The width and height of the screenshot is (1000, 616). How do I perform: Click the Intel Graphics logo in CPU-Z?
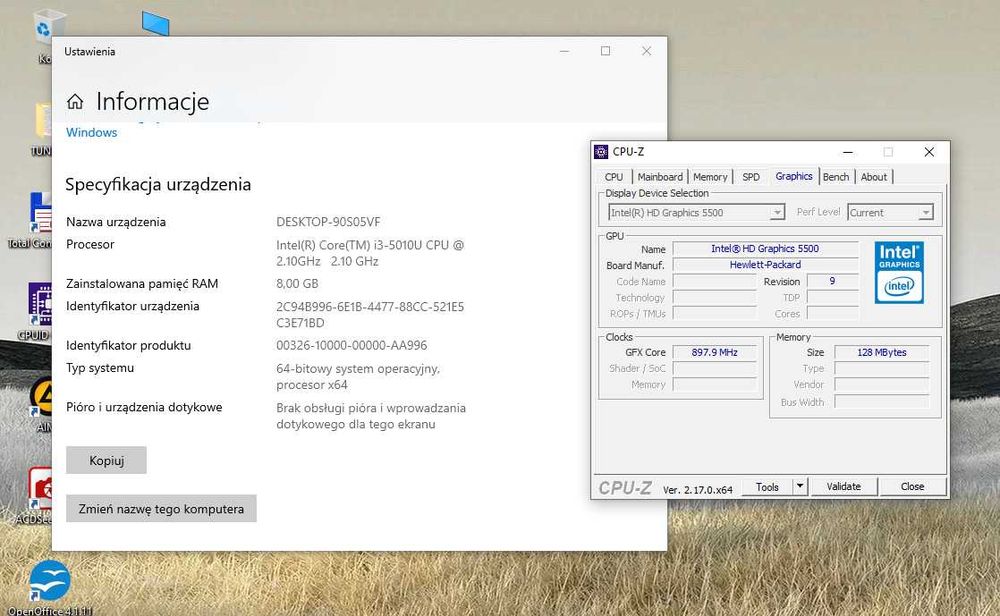click(x=899, y=272)
